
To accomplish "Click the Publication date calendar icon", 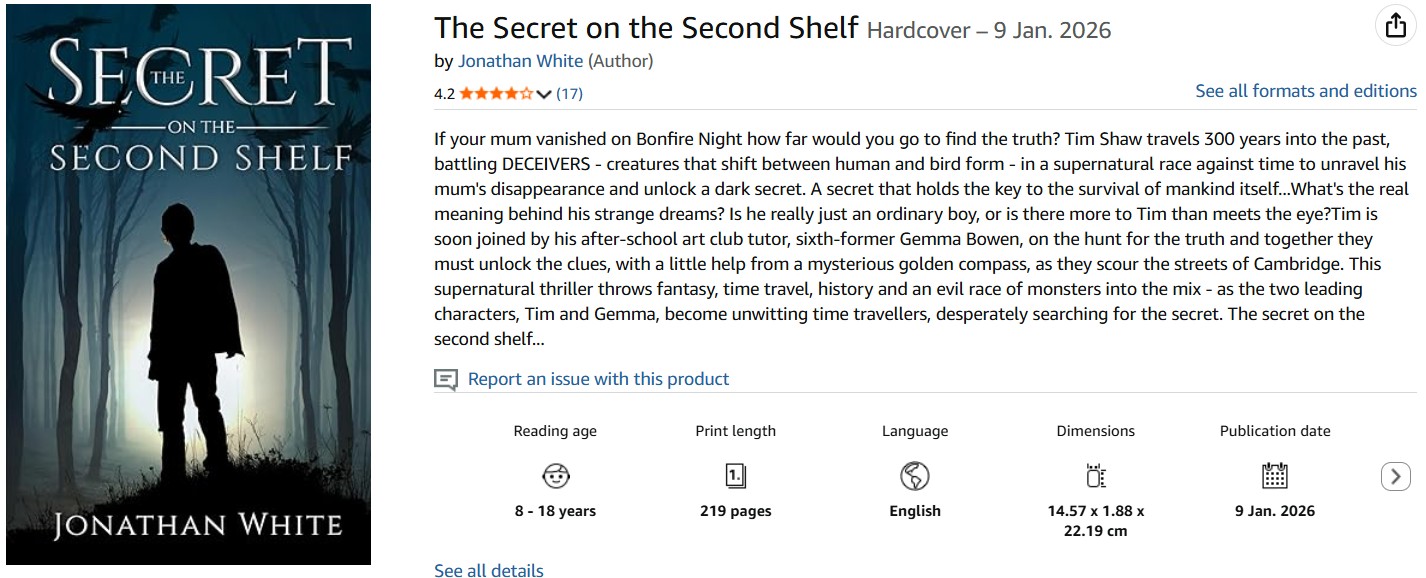I will [1275, 476].
